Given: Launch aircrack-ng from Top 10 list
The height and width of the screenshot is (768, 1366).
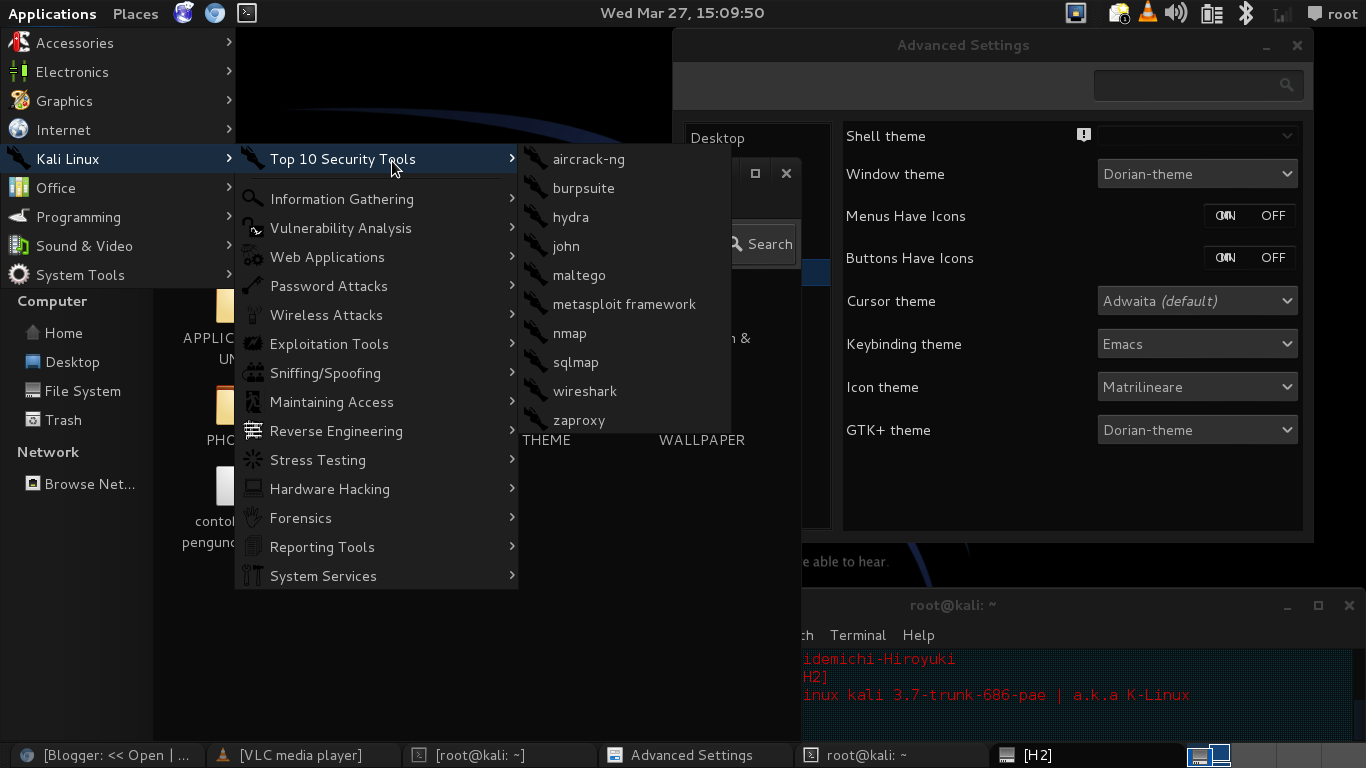Looking at the screenshot, I should (x=624, y=159).
